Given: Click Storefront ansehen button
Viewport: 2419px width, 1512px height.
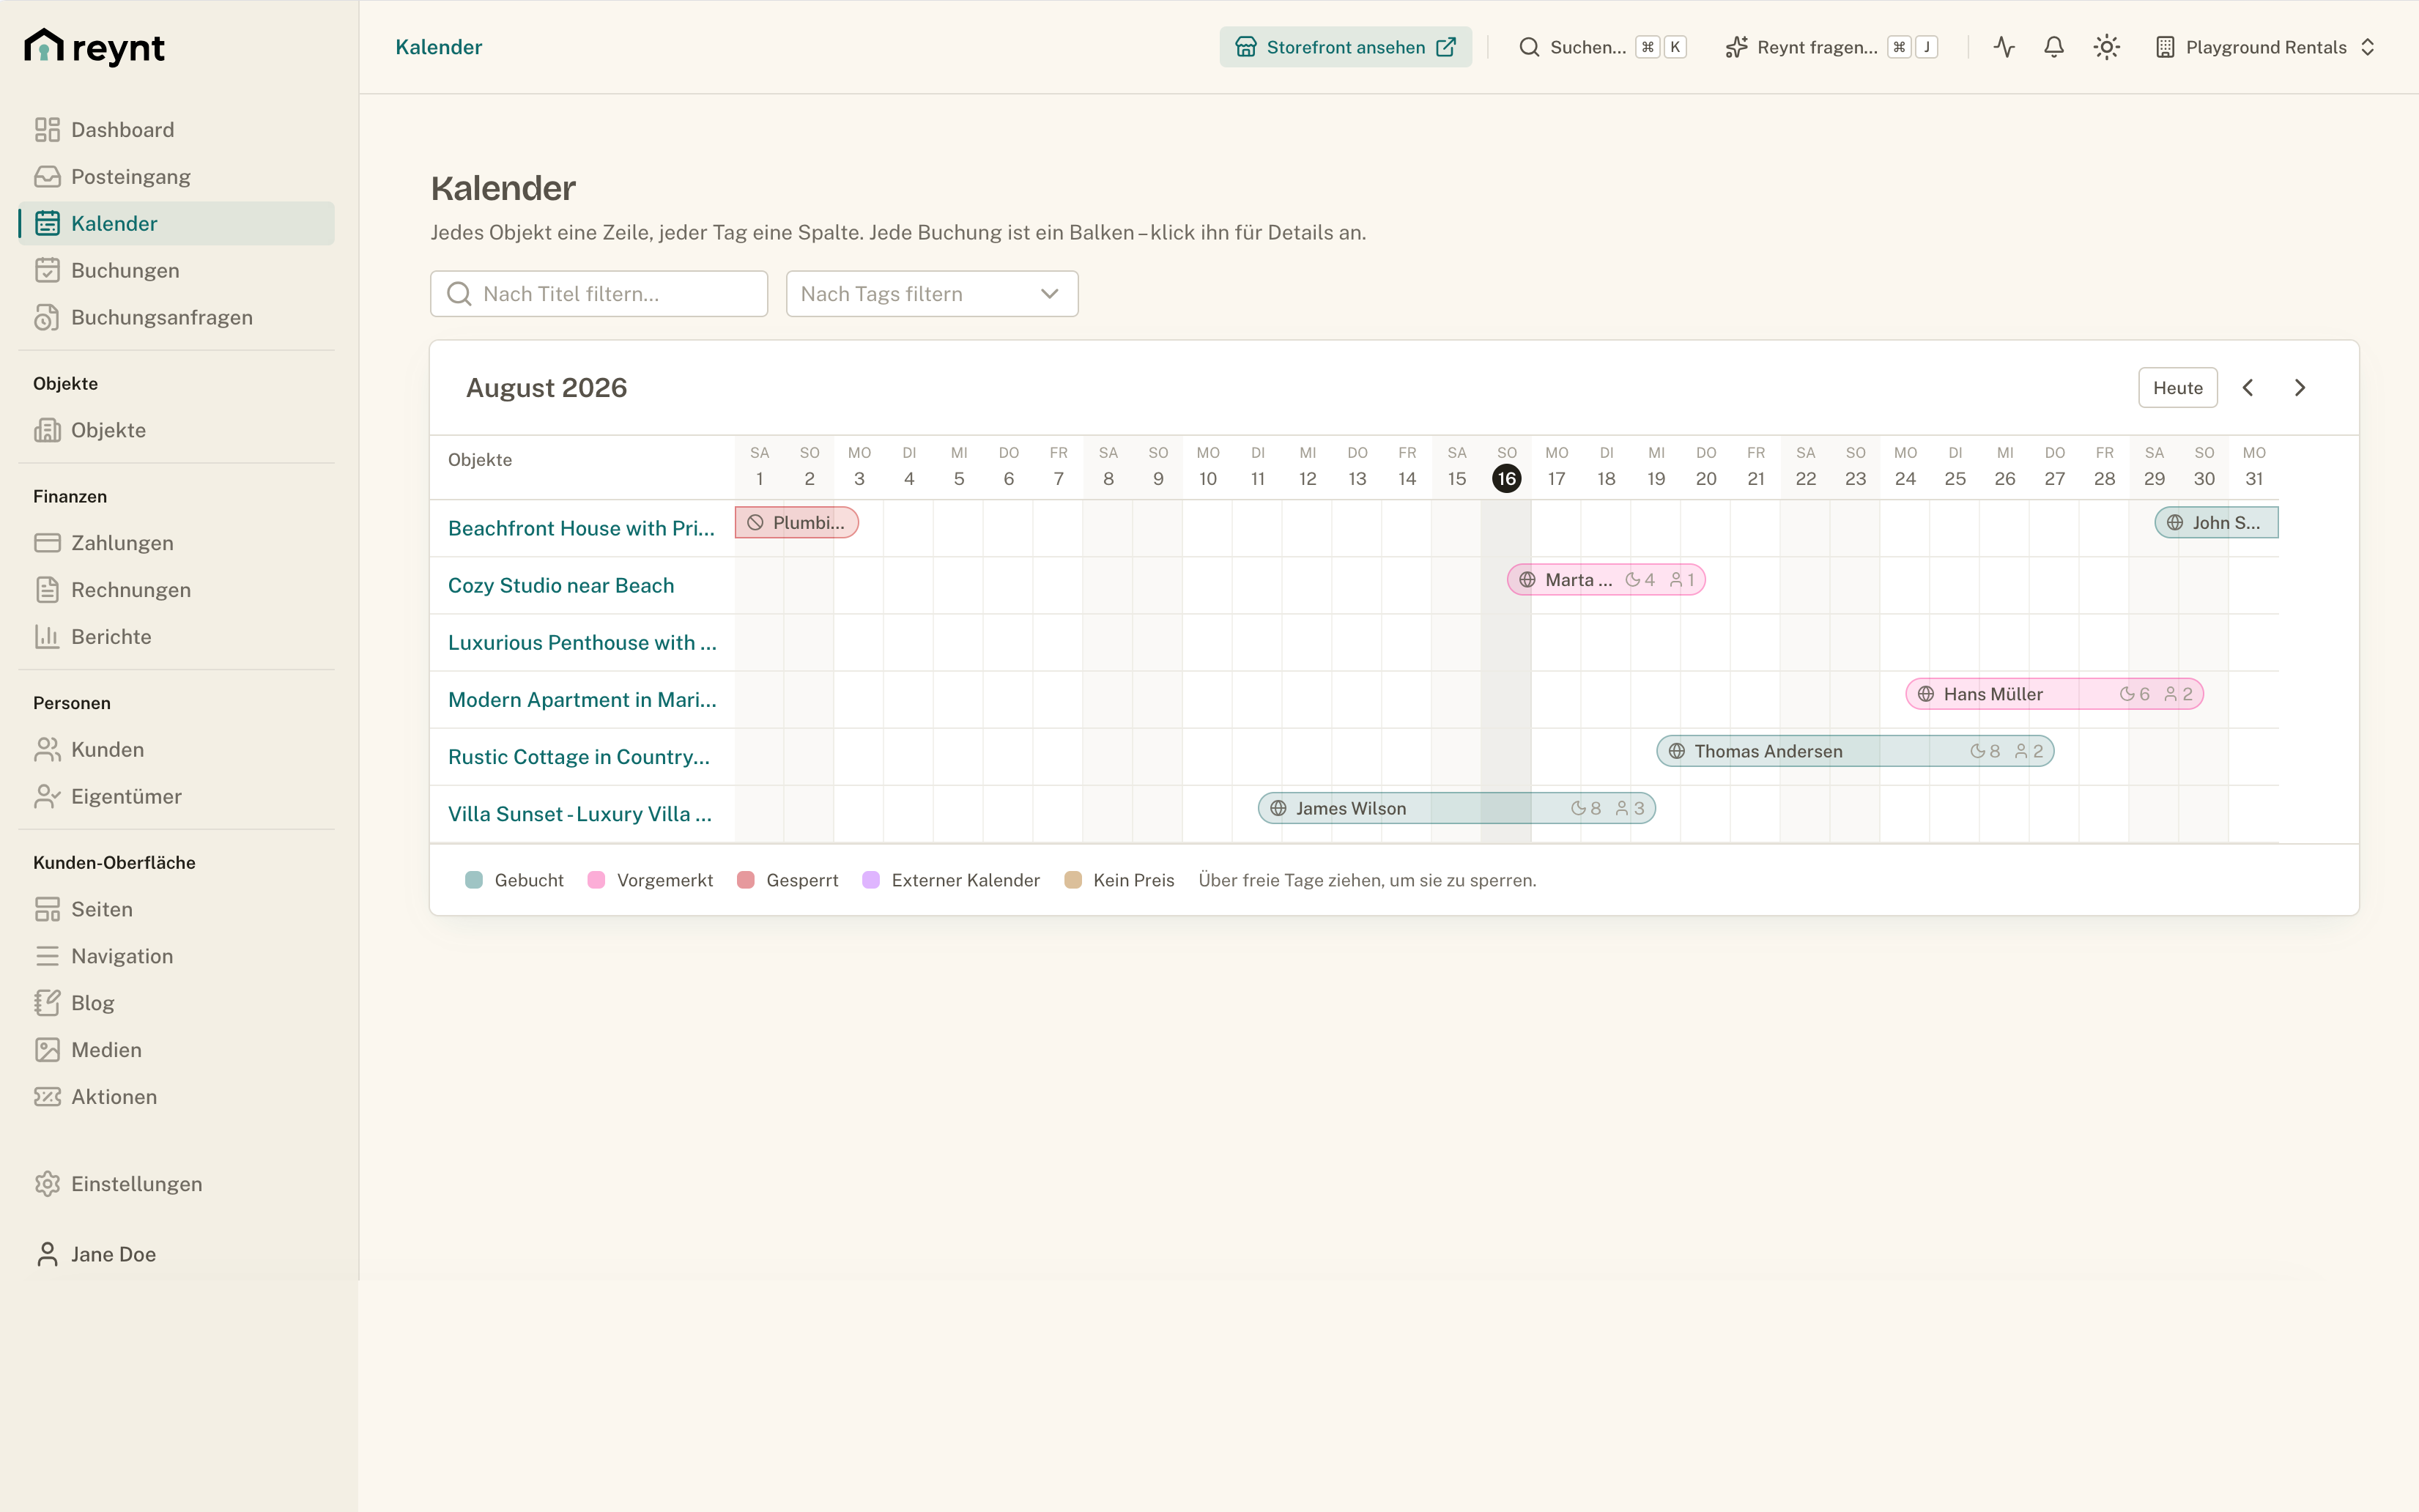Looking at the screenshot, I should pyautogui.click(x=1345, y=47).
